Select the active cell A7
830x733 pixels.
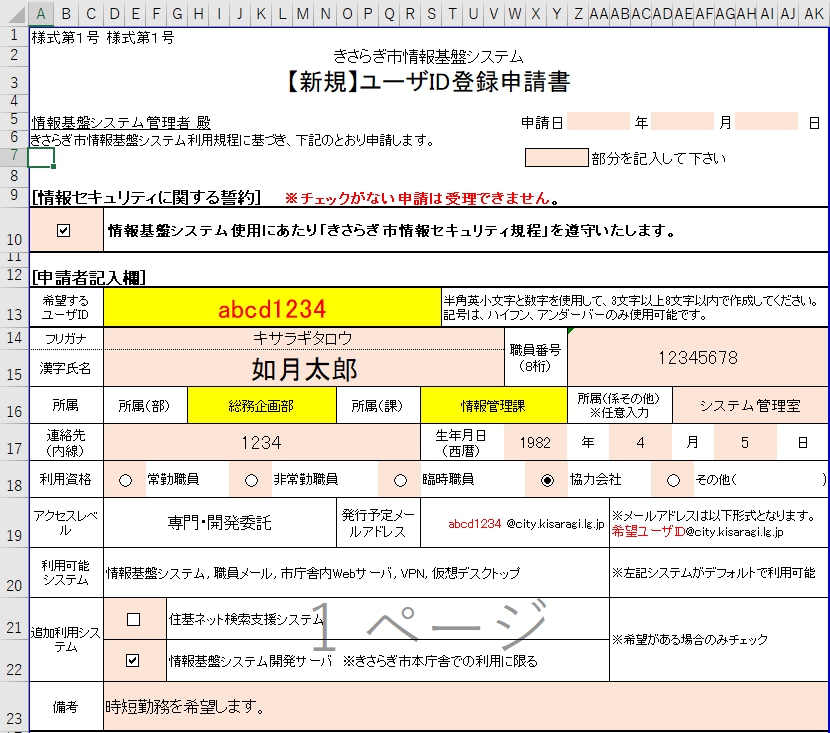(x=41, y=157)
